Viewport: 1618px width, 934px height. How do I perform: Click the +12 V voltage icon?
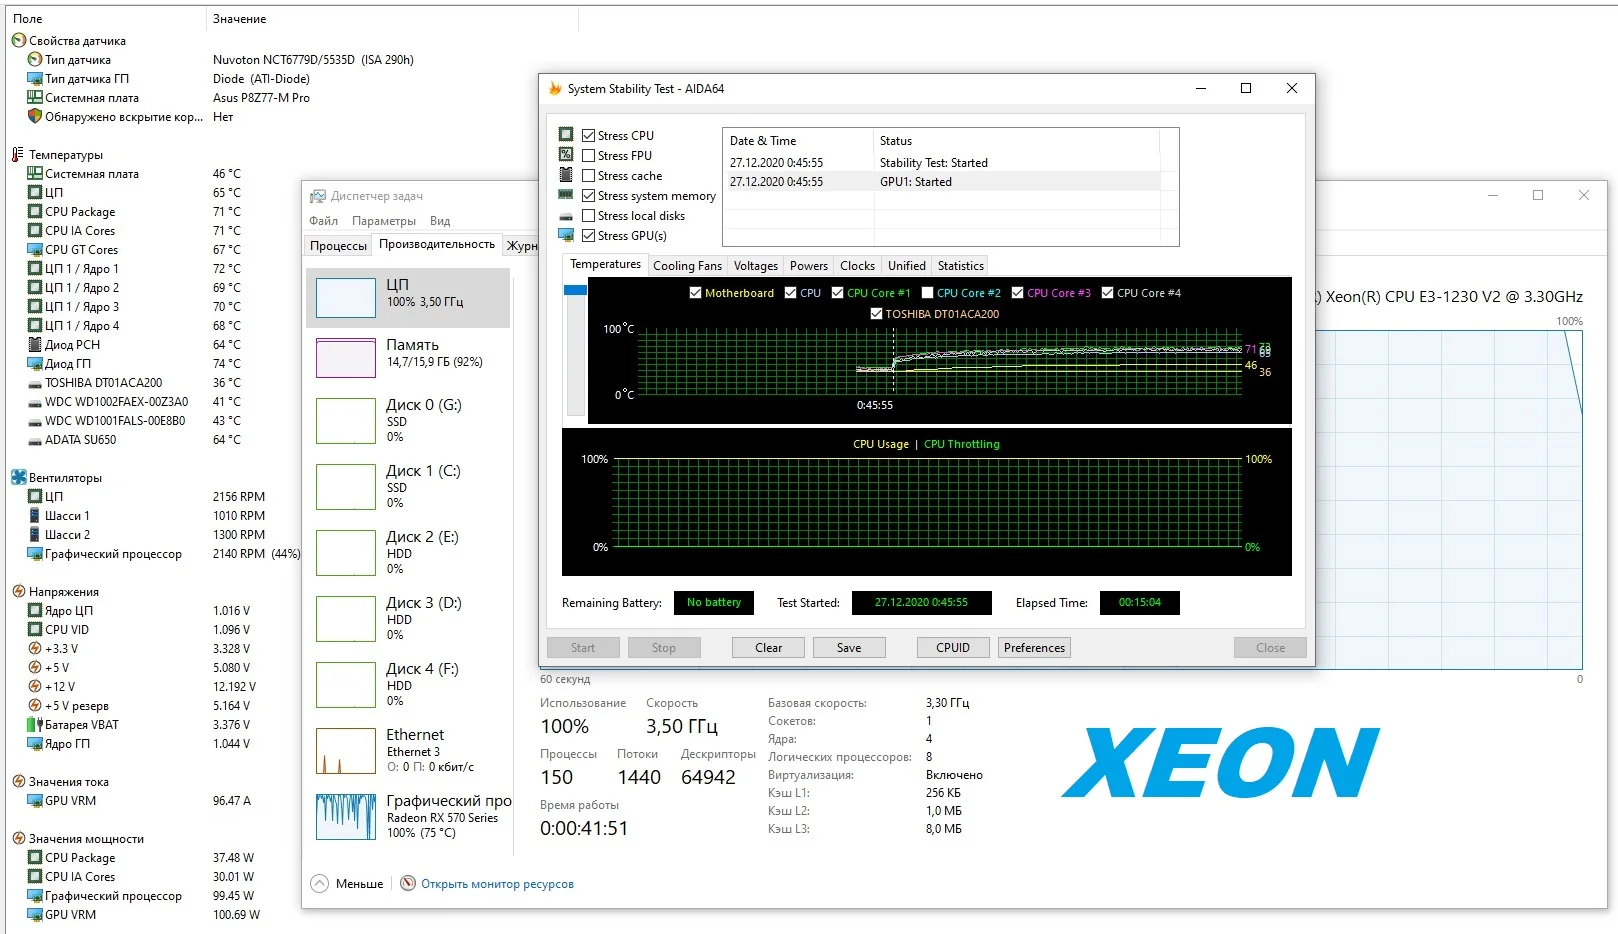35,687
